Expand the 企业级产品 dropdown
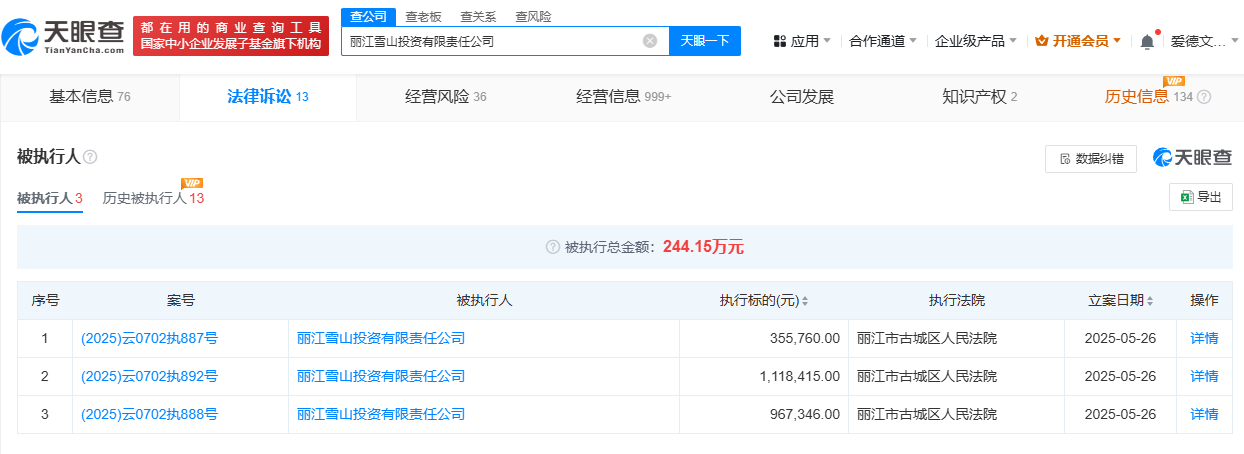This screenshot has height=454, width=1244. (975, 41)
